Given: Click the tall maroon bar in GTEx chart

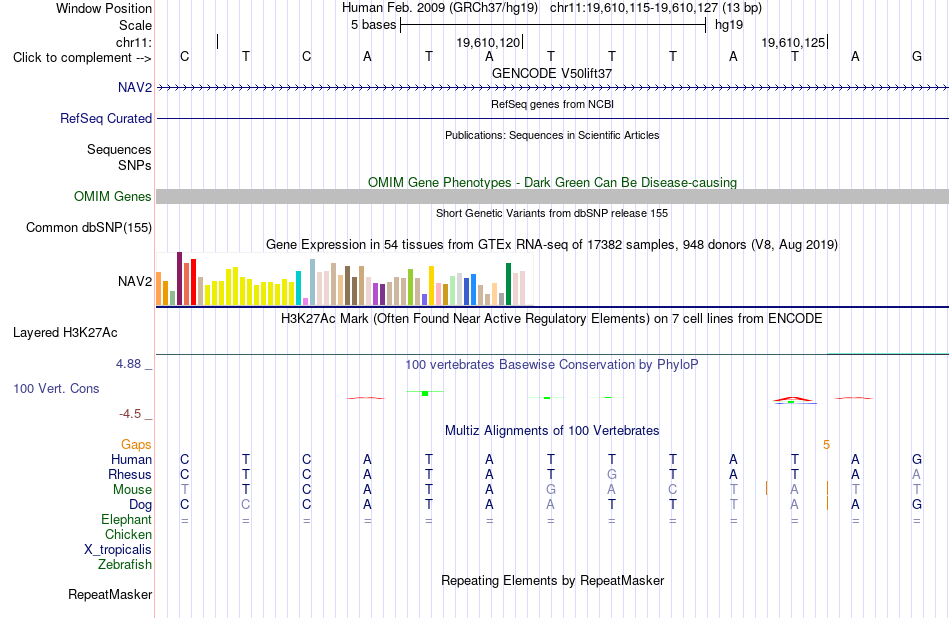Looking at the screenshot, I should [179, 279].
